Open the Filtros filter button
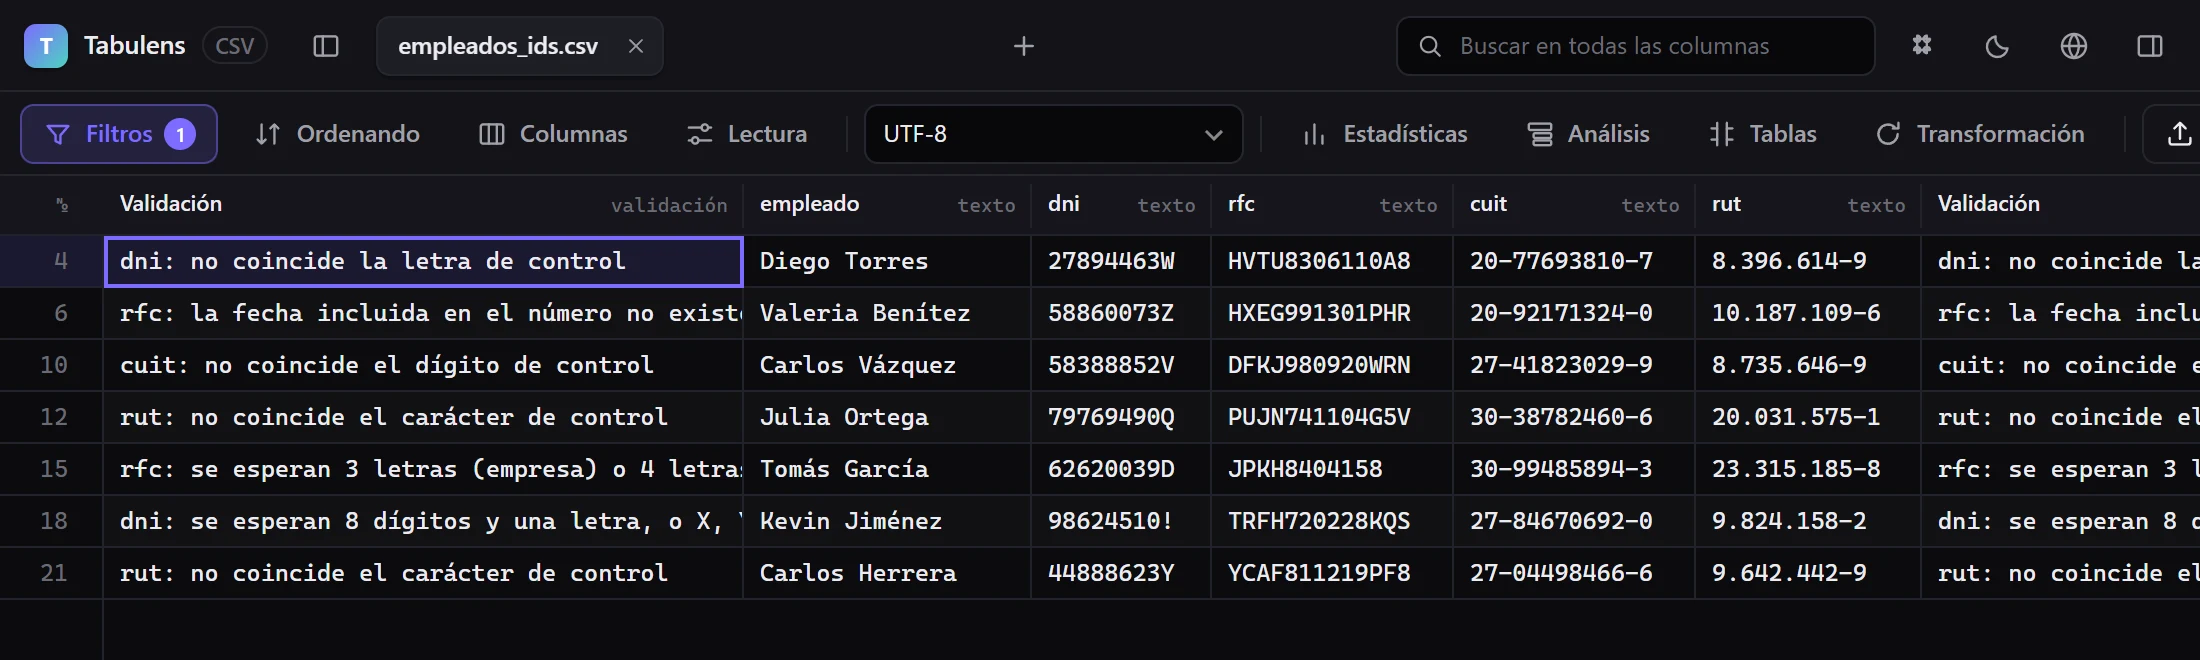The image size is (2200, 660). tap(119, 134)
